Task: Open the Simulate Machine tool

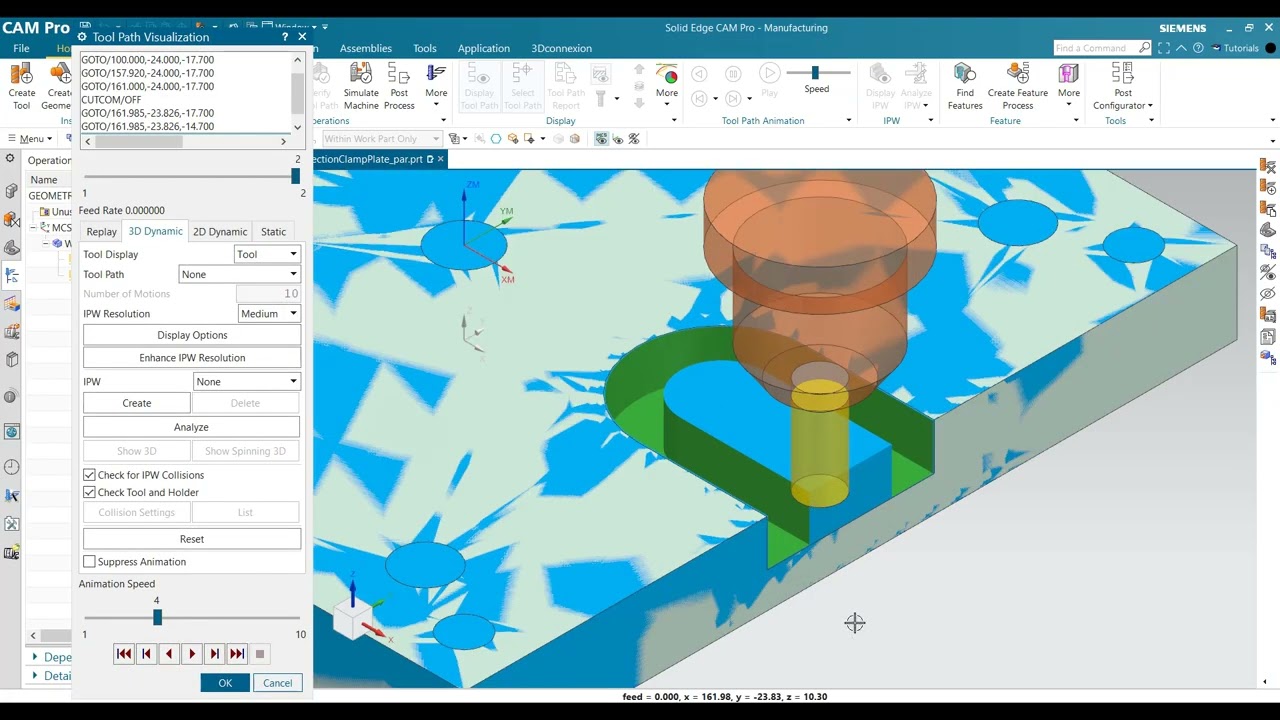Action: click(361, 86)
